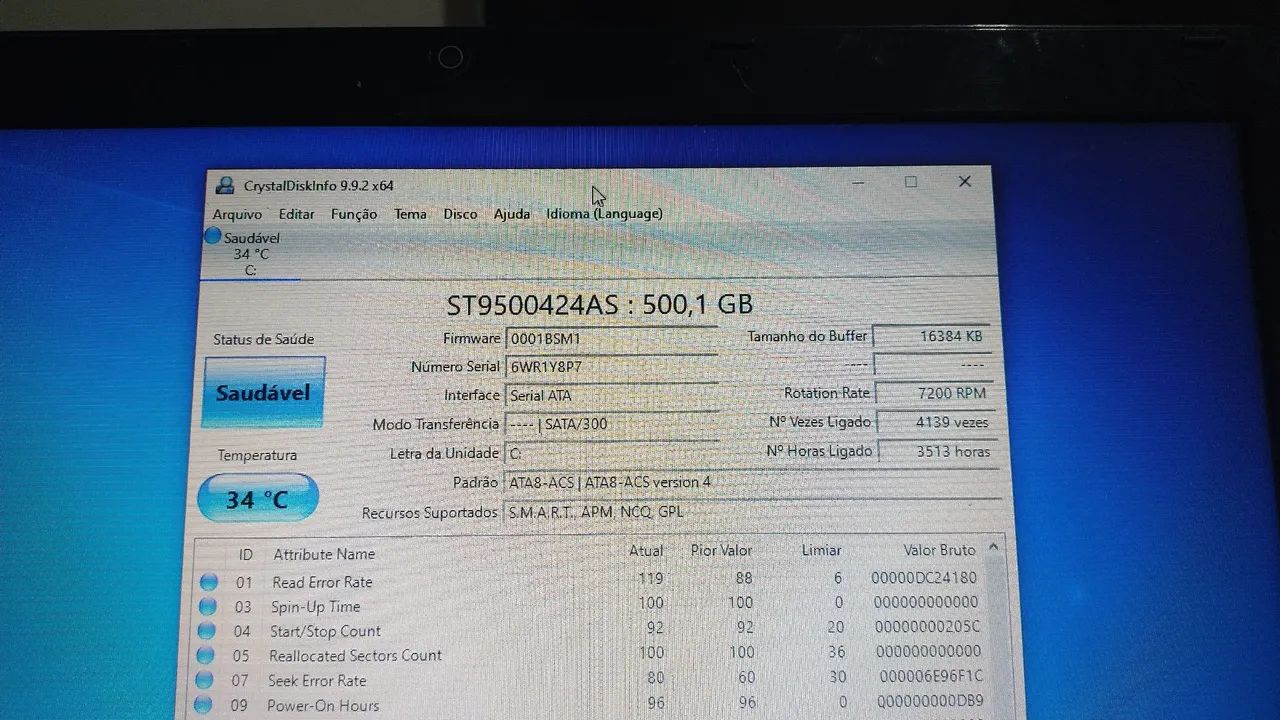Viewport: 1280px width, 720px height.
Task: Click the status orb for Power-On Hours
Action: (x=203, y=705)
